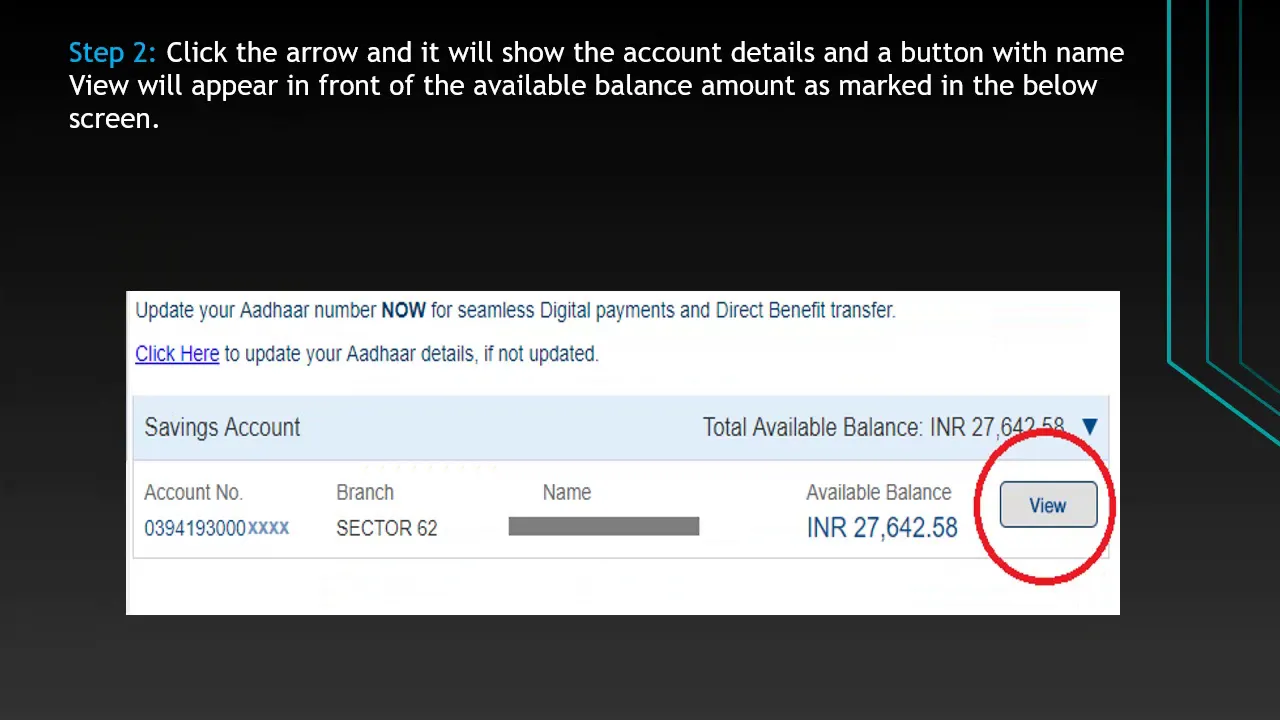Click the Available Balance column label
This screenshot has width=1280, height=720.
pos(878,493)
